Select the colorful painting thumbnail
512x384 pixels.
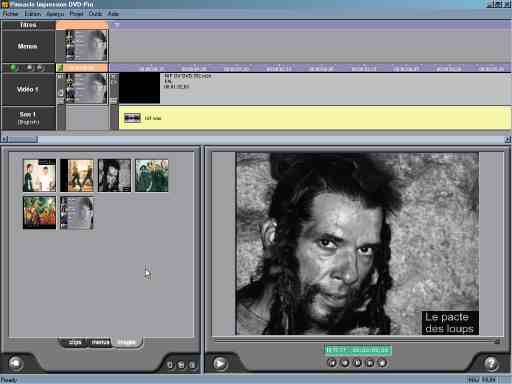click(x=39, y=213)
